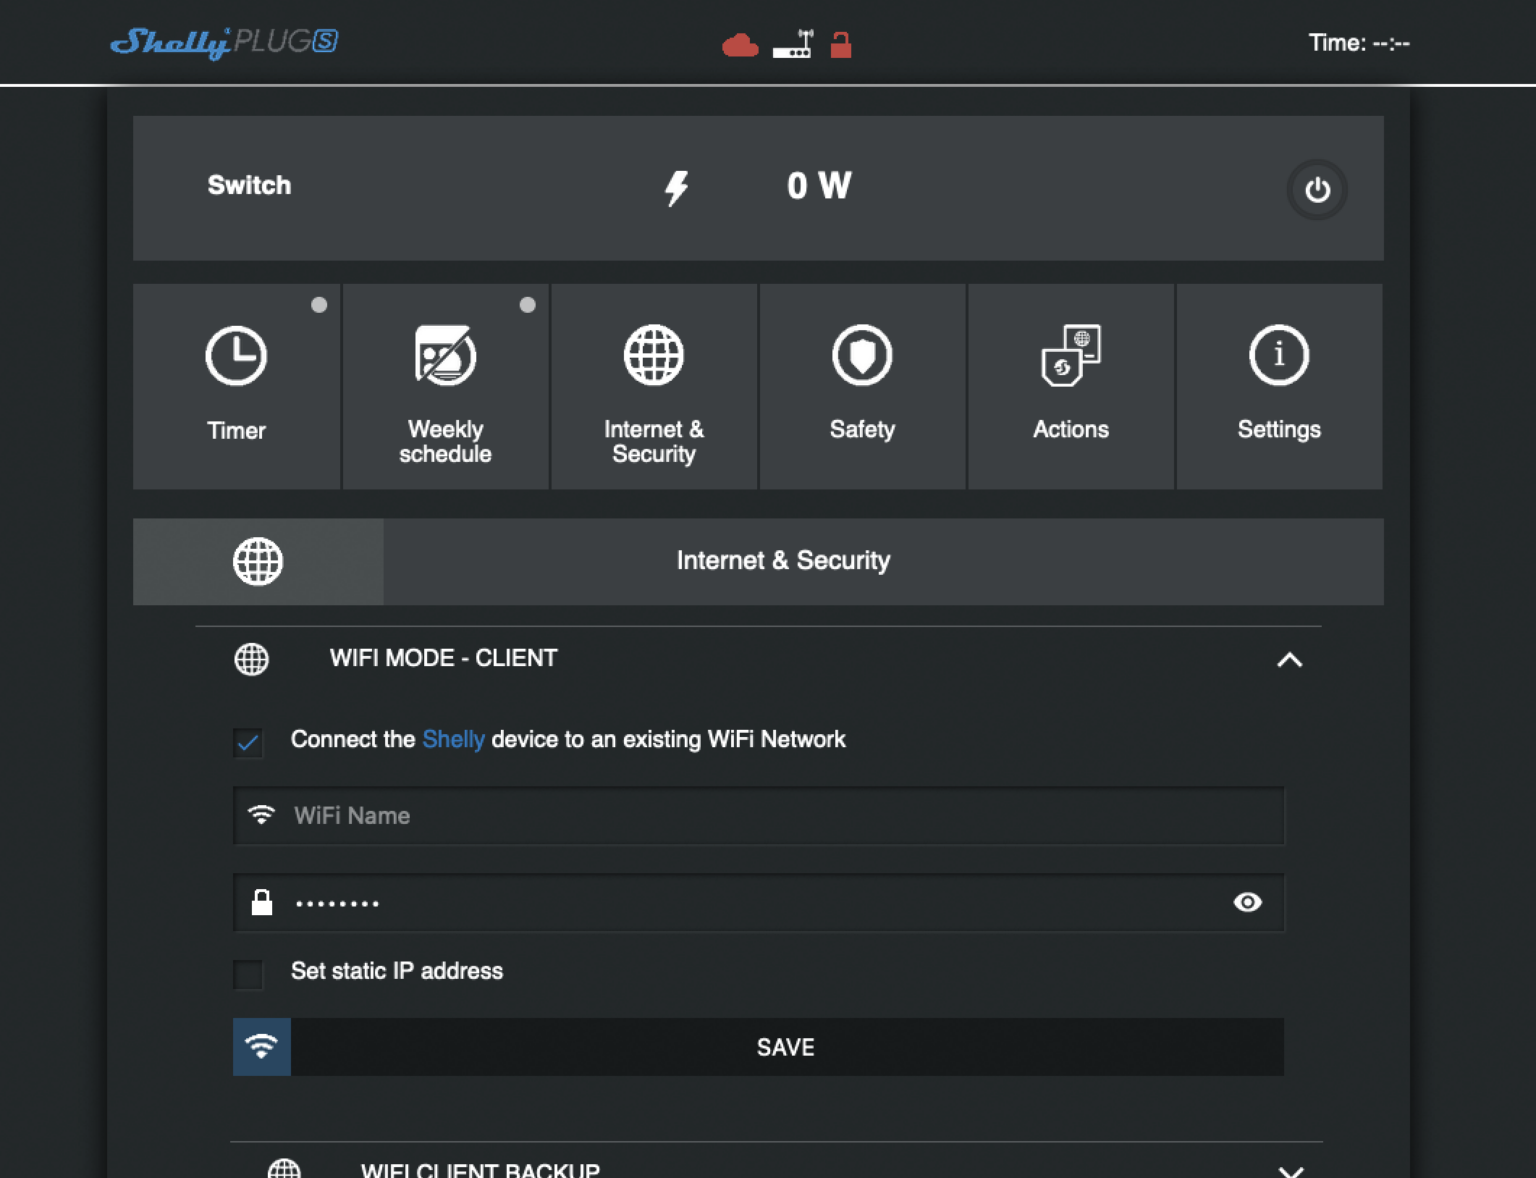Open Safety via the shield icon
1536x1178 pixels.
[862, 355]
